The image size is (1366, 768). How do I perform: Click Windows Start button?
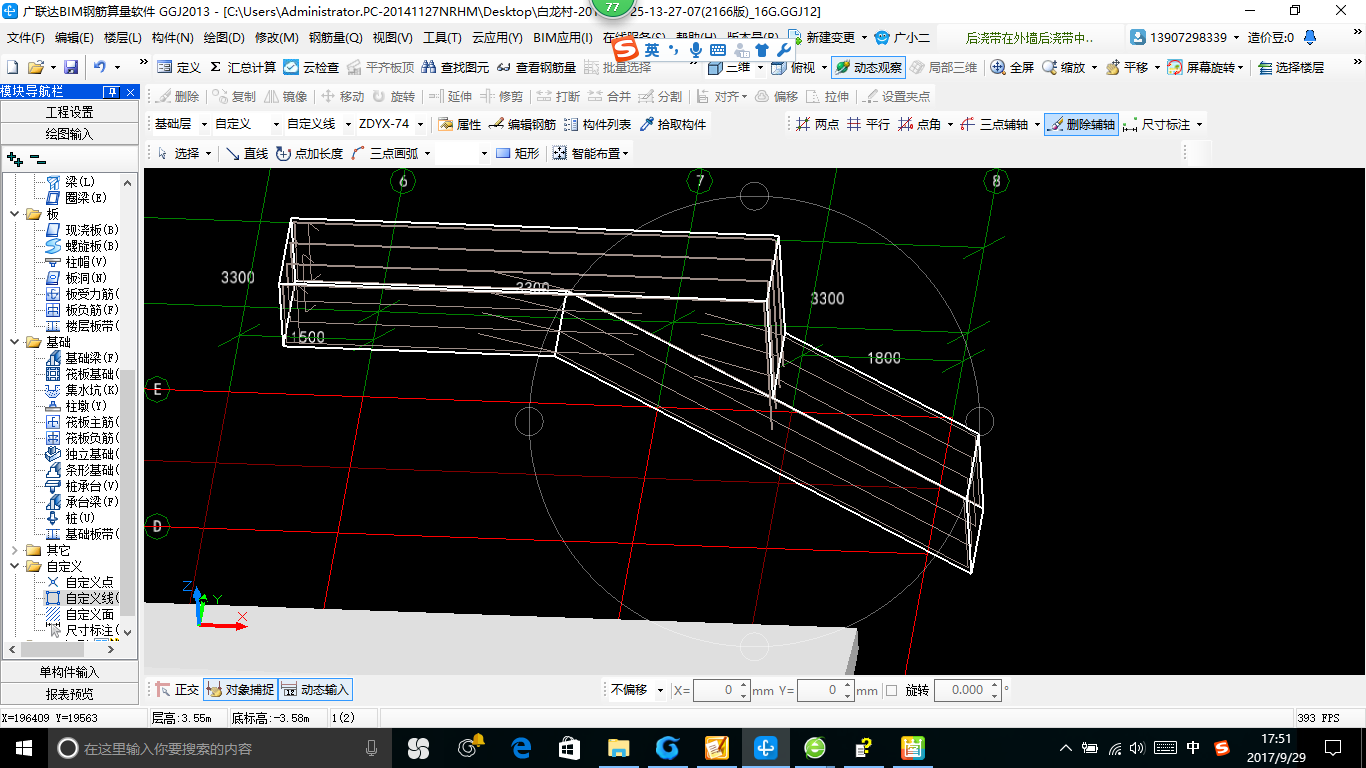pyautogui.click(x=22, y=748)
